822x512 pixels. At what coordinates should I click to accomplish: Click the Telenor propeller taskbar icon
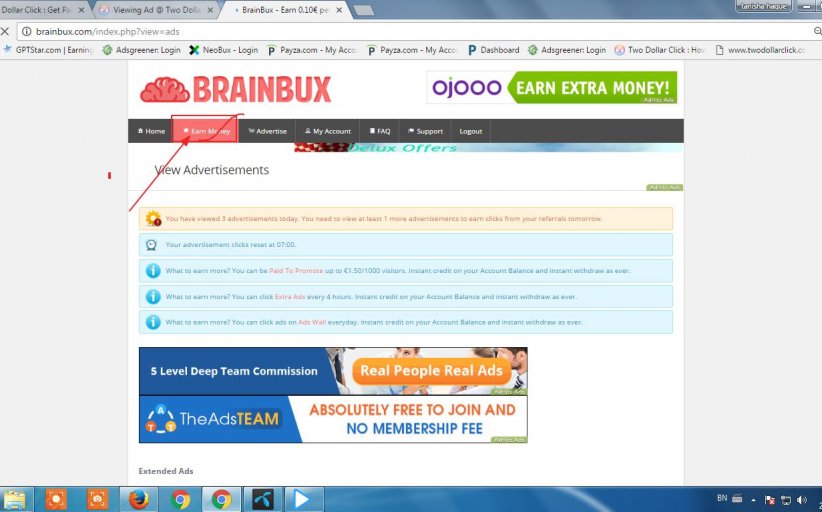point(261,499)
